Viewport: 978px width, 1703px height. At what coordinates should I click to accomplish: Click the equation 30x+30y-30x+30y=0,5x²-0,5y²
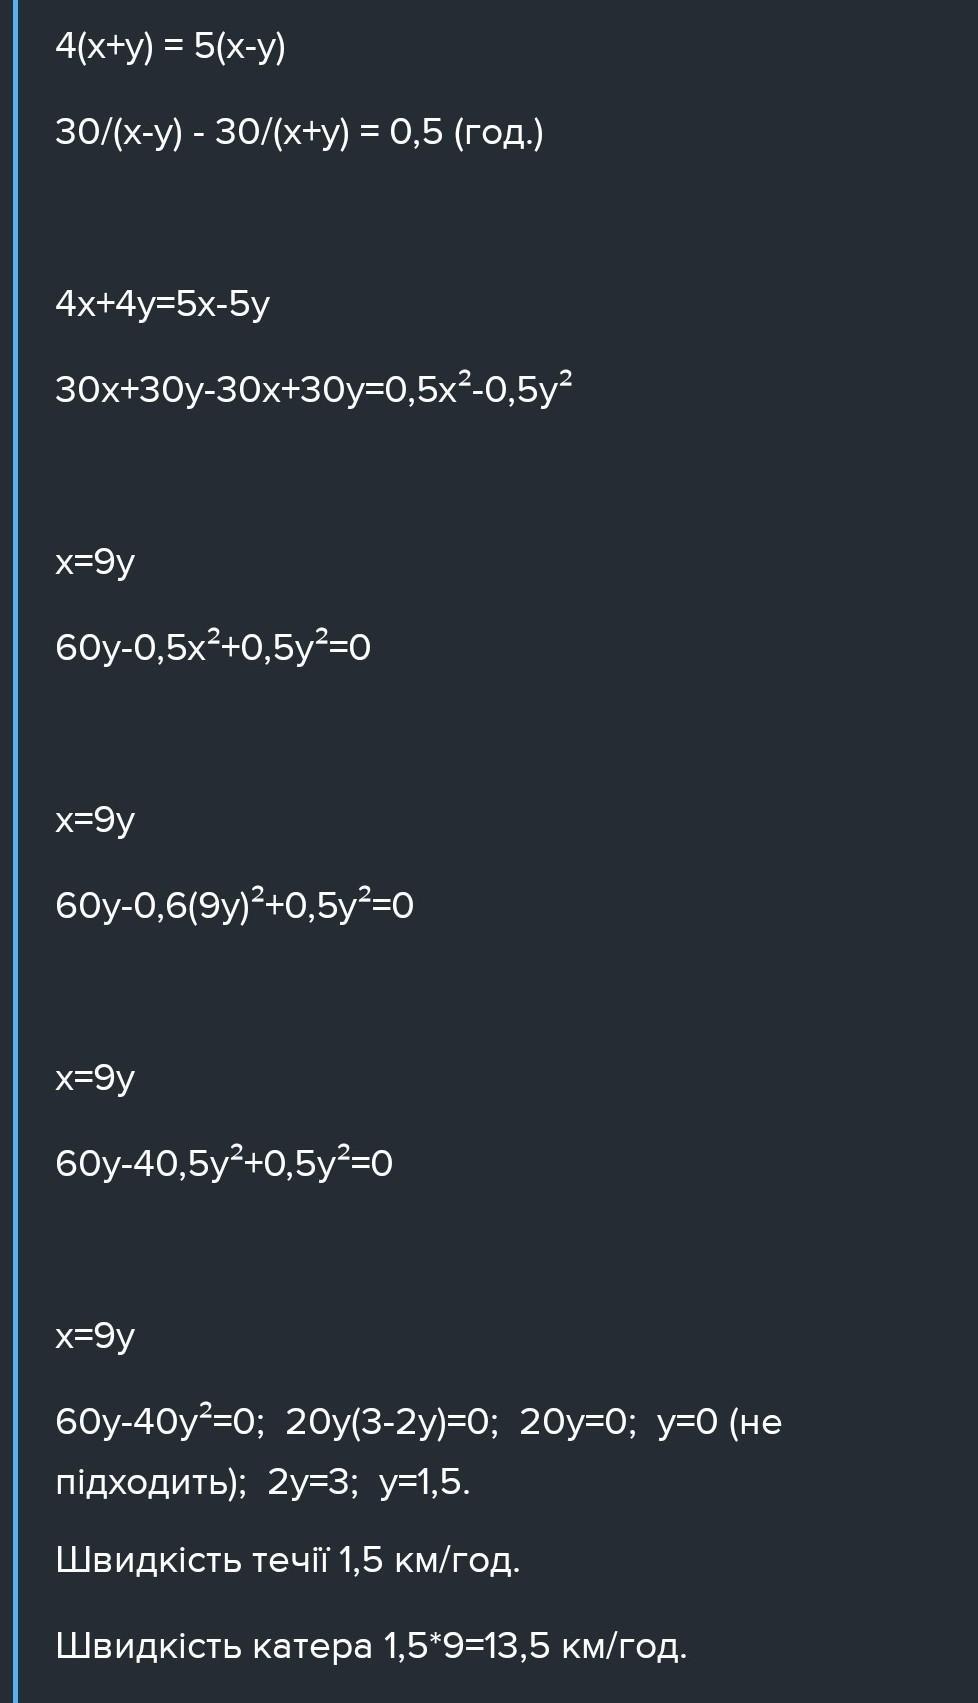(x=313, y=387)
